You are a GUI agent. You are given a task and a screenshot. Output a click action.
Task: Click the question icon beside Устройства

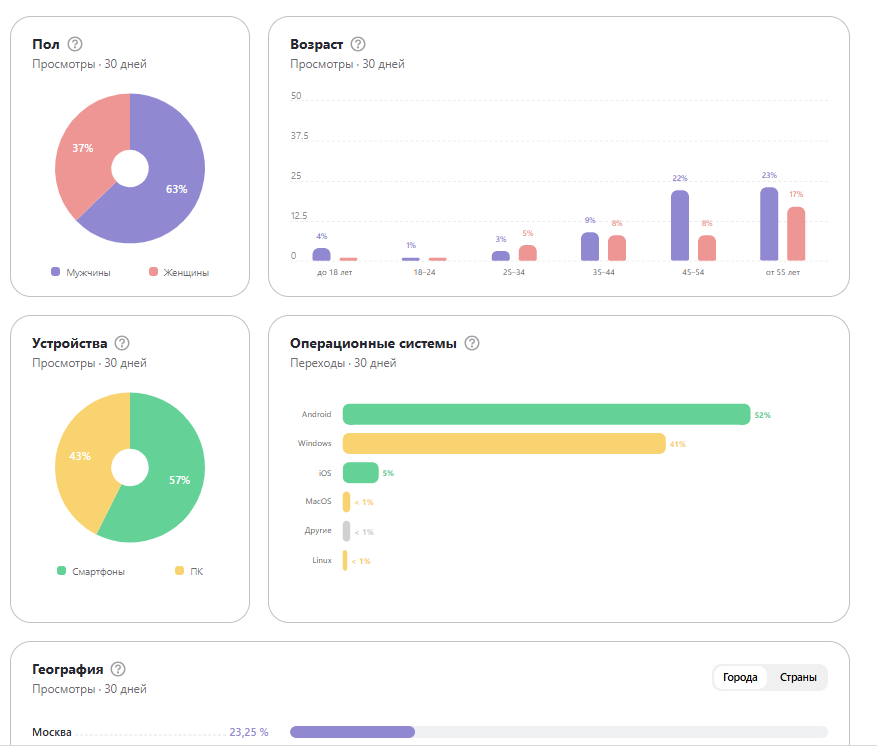tap(122, 343)
